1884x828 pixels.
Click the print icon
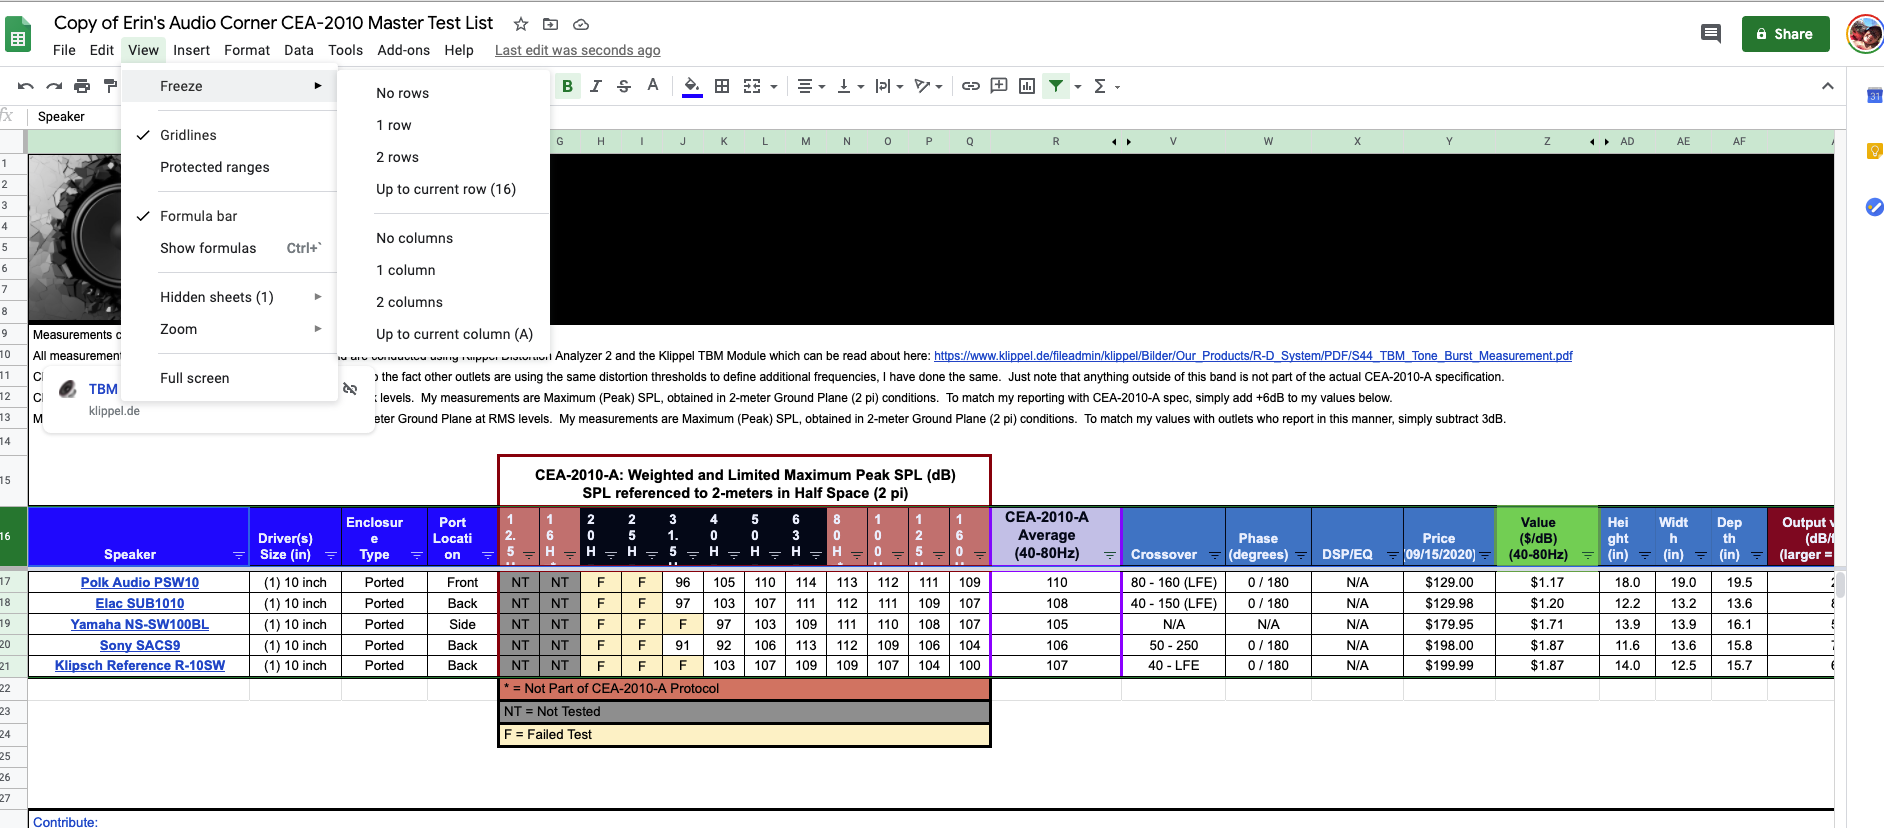[82, 86]
